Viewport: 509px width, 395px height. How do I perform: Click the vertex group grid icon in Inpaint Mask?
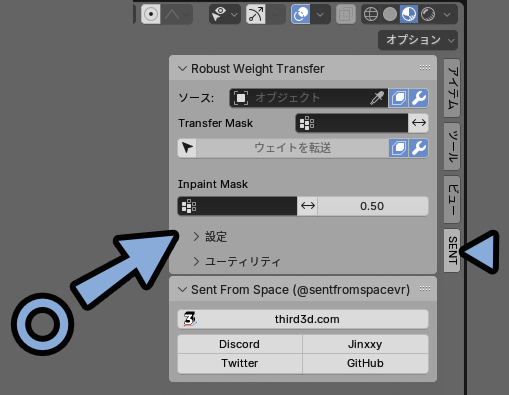(x=189, y=206)
